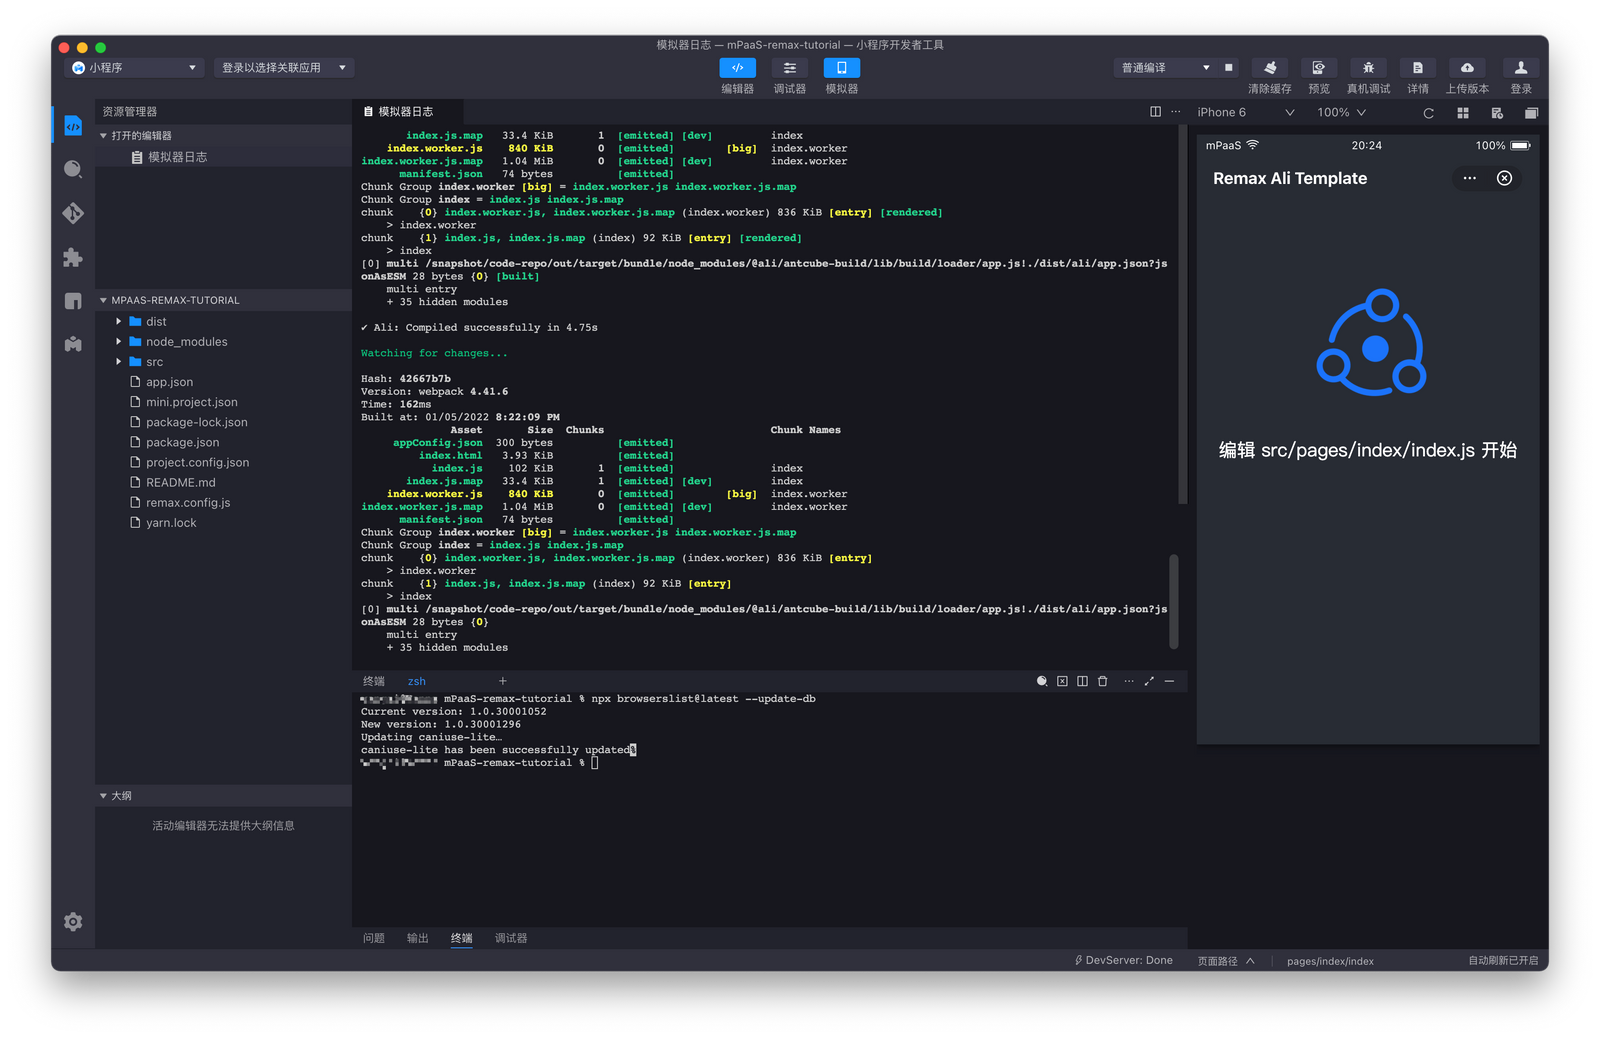Open package.json from the file tree
The width and height of the screenshot is (1600, 1039).
[182, 442]
